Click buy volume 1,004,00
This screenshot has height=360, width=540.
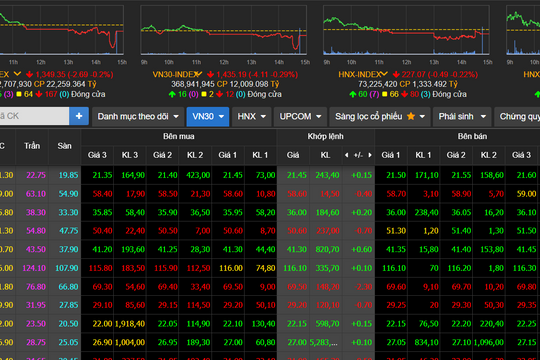(x=130, y=342)
